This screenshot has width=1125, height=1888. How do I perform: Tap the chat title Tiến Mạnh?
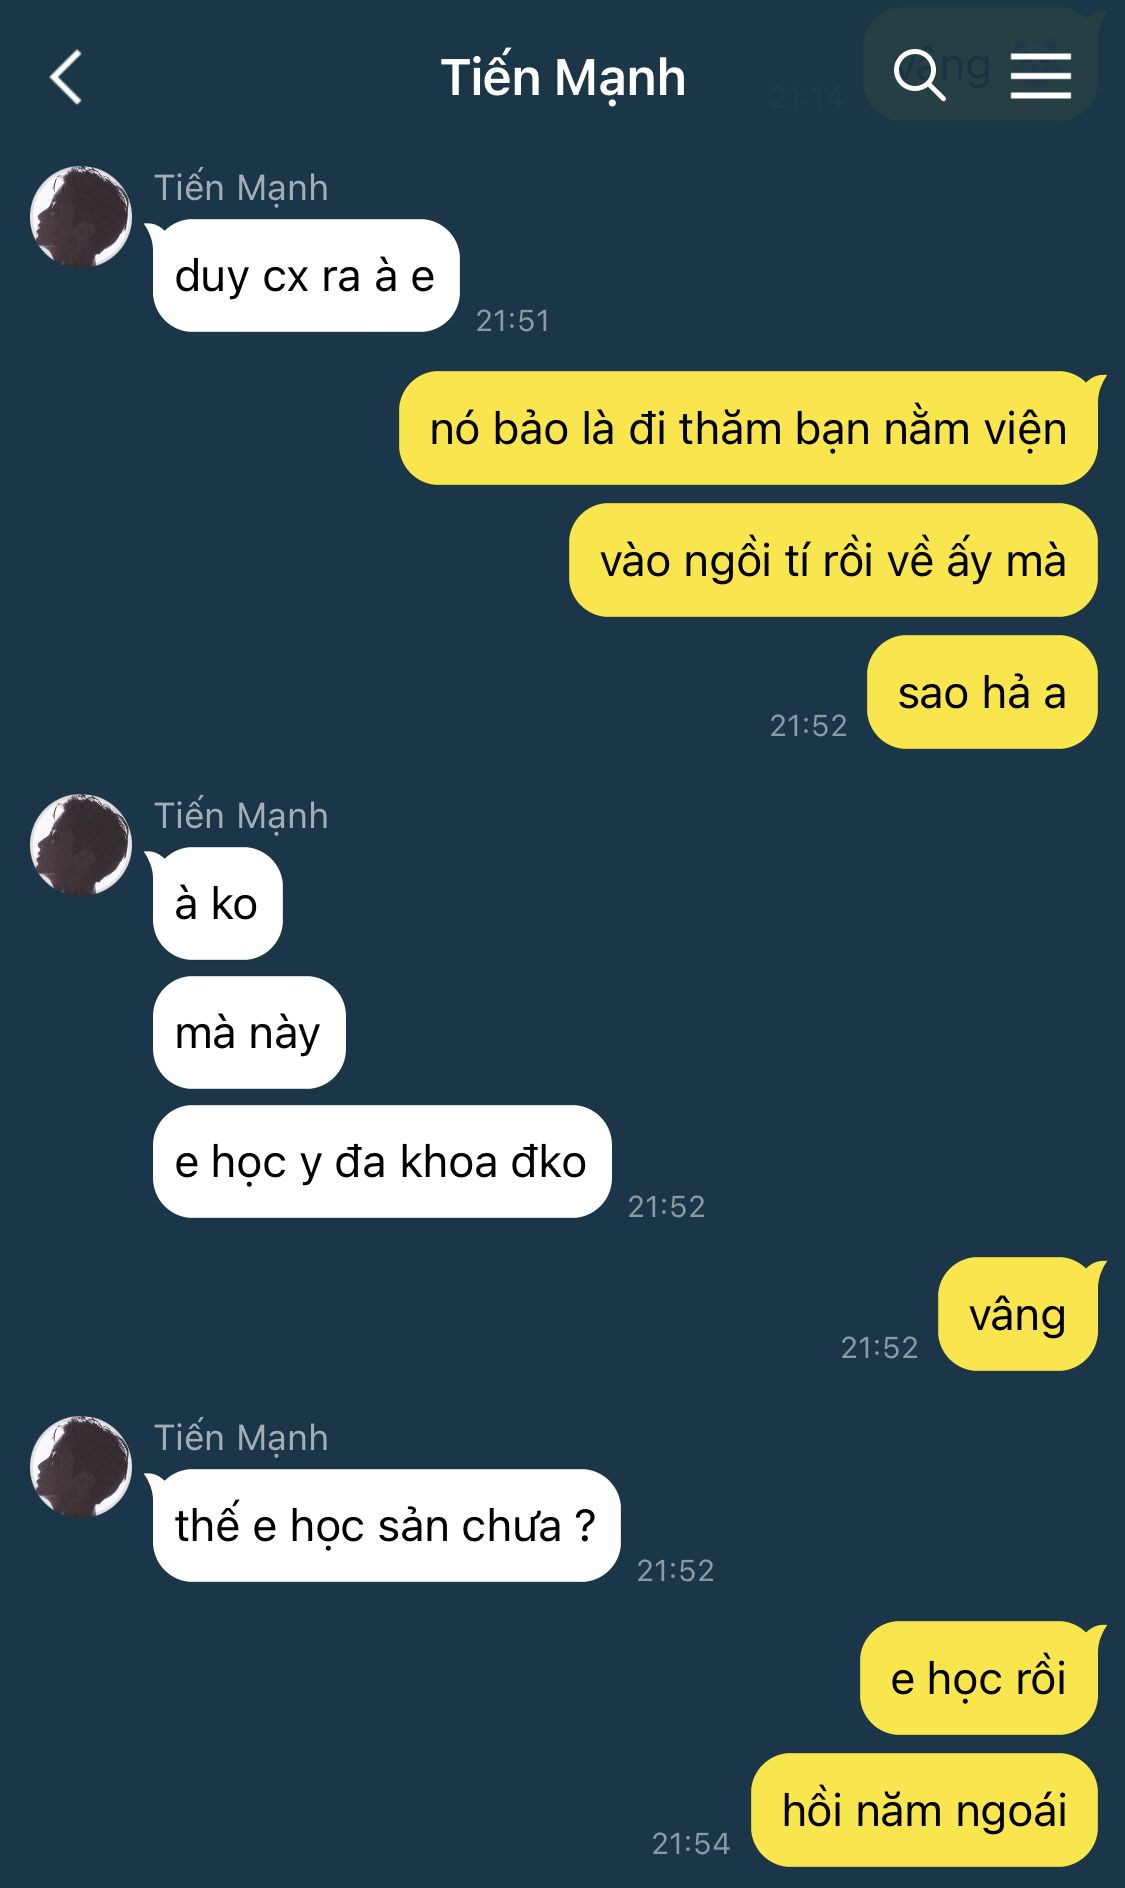pyautogui.click(x=563, y=78)
